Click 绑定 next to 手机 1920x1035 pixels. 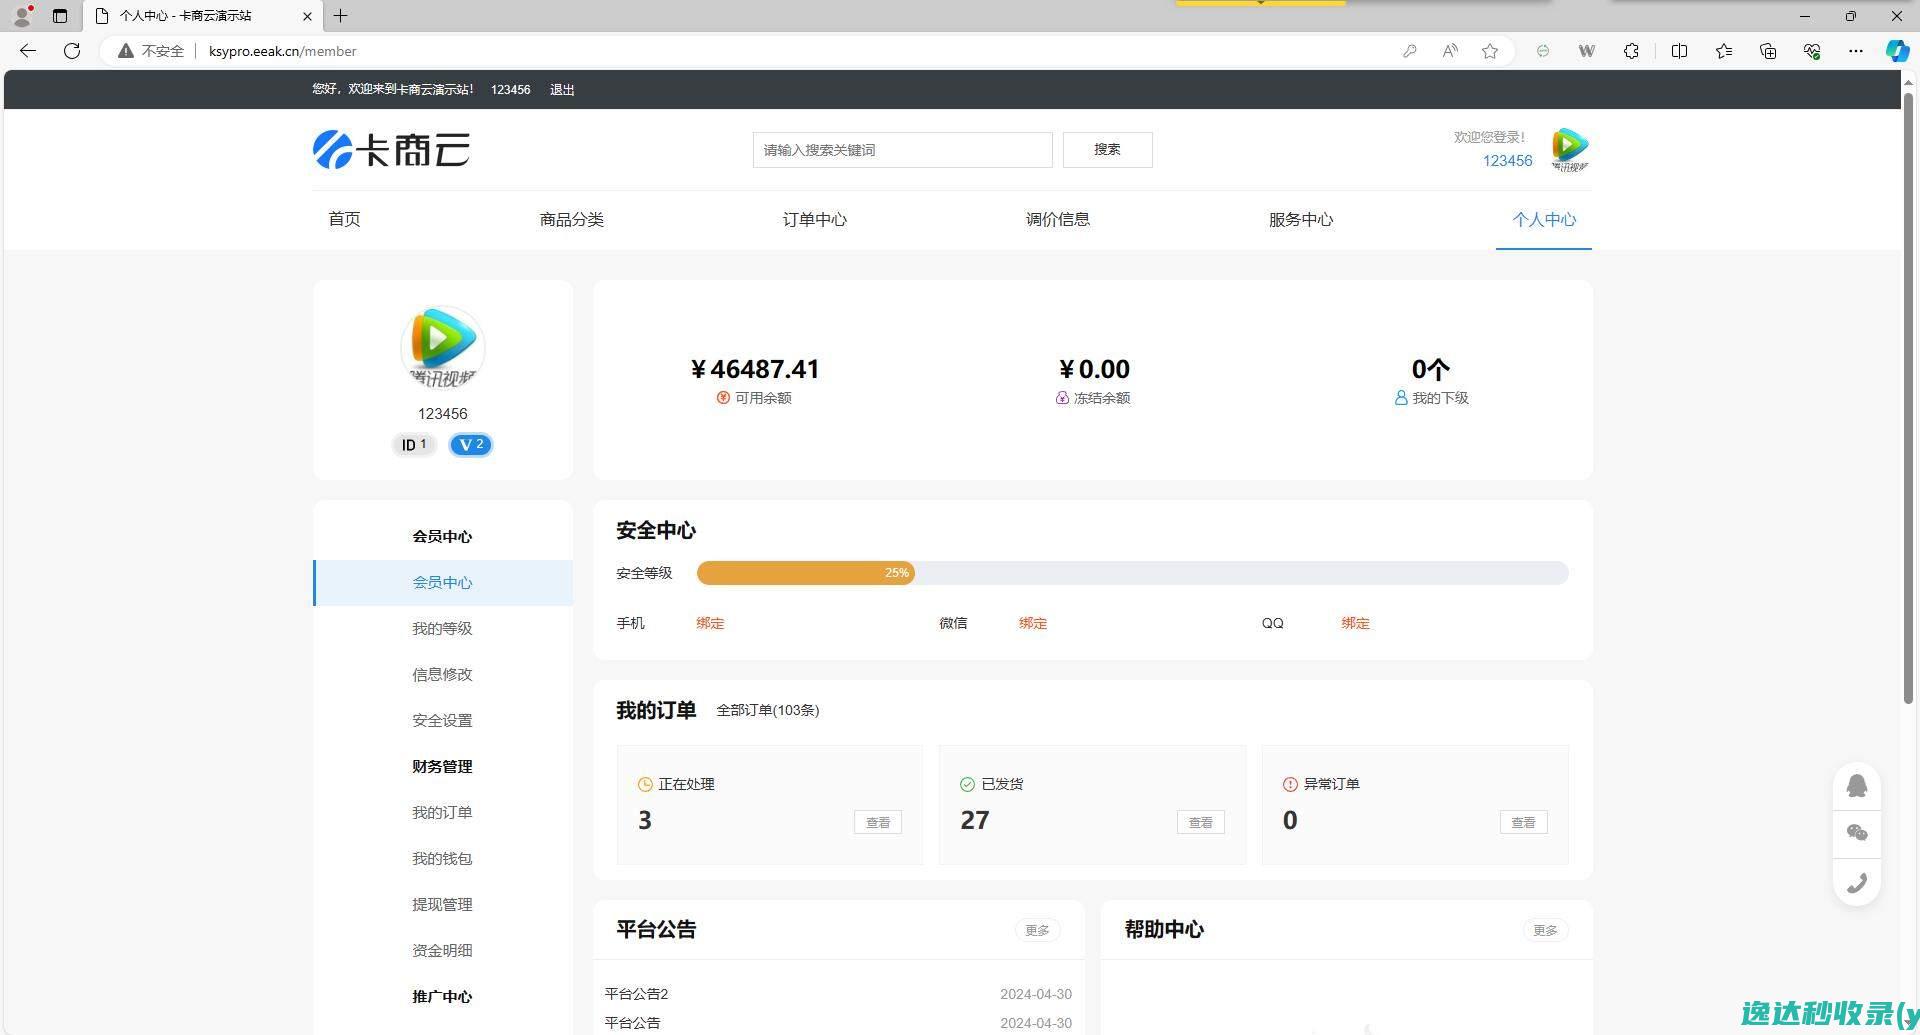[710, 623]
